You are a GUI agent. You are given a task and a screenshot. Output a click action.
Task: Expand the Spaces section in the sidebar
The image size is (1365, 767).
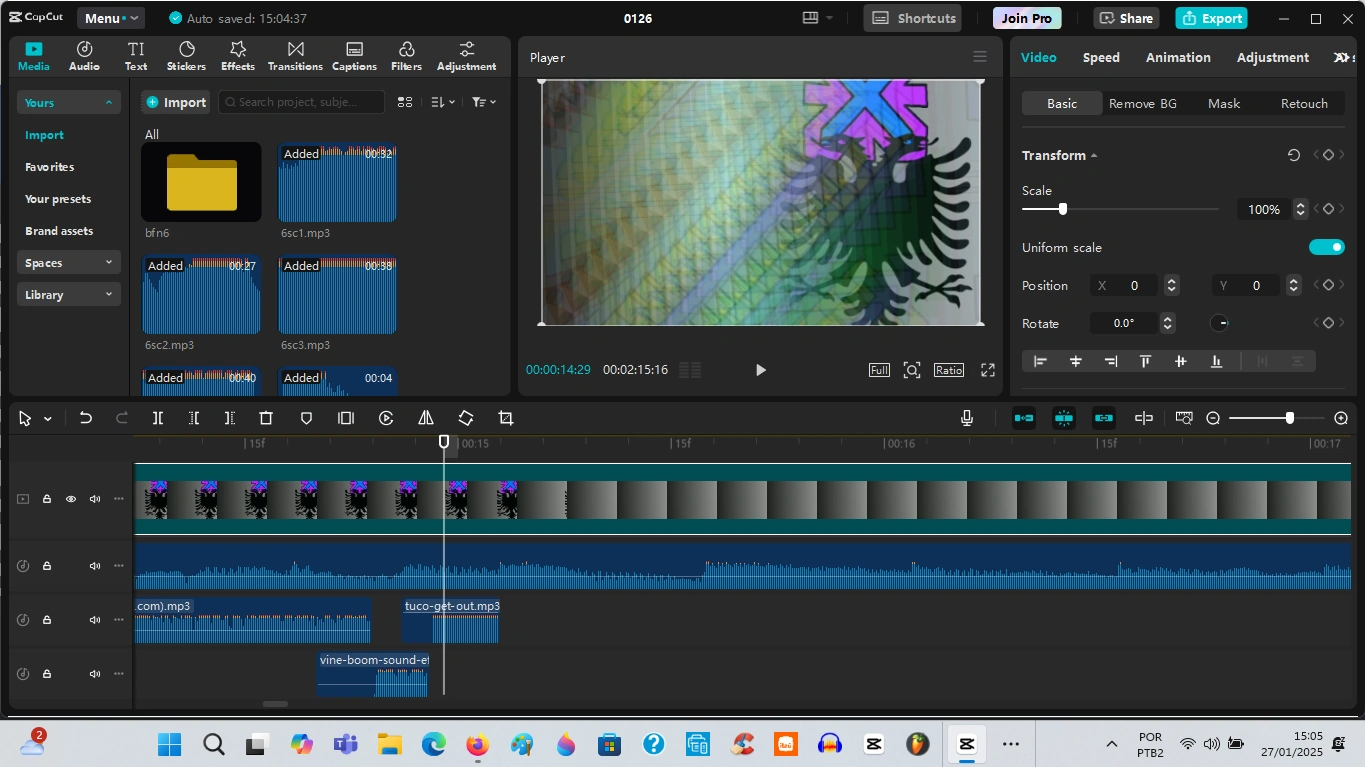[x=68, y=262]
